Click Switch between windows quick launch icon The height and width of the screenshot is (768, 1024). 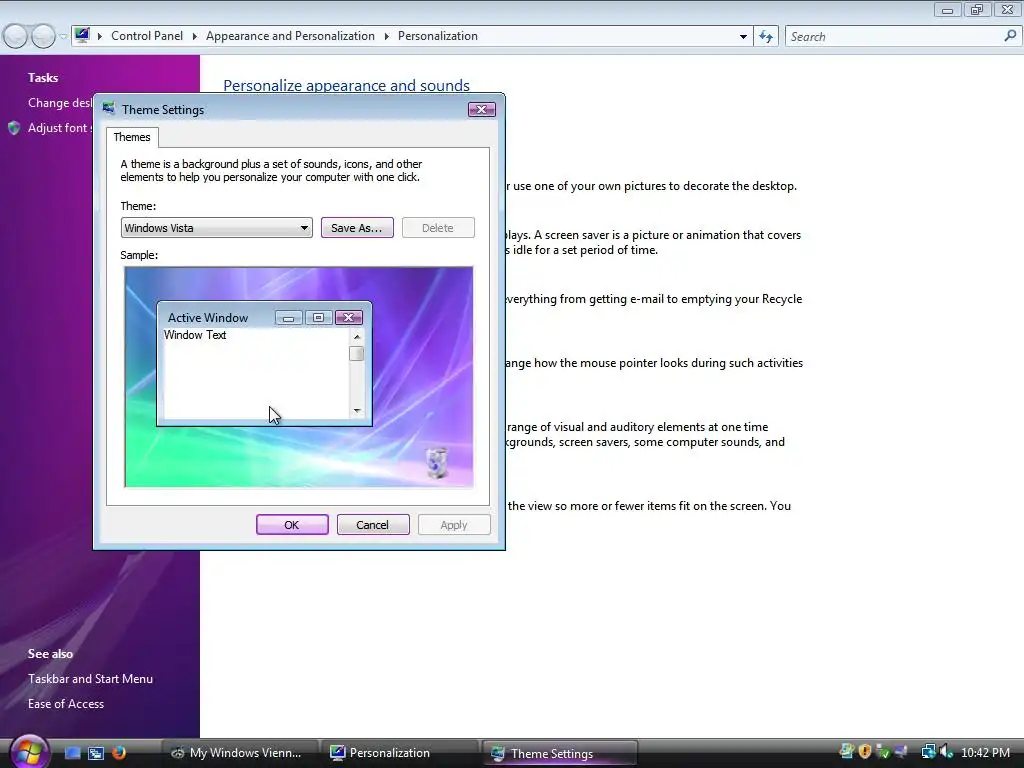click(x=96, y=753)
